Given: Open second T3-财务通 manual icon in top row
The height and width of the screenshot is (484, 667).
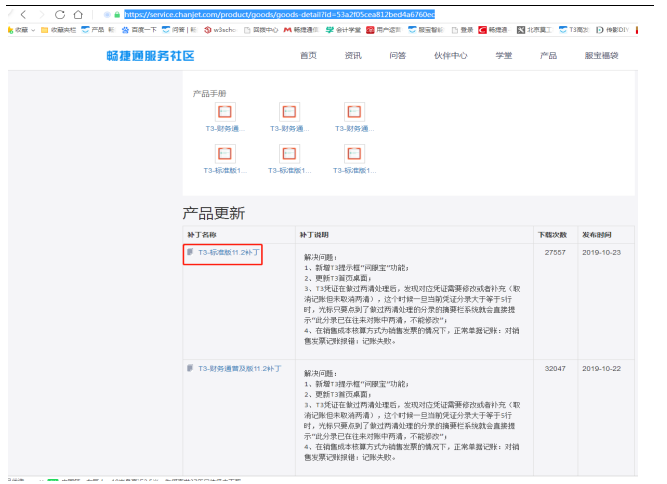Looking at the screenshot, I should [290, 112].
